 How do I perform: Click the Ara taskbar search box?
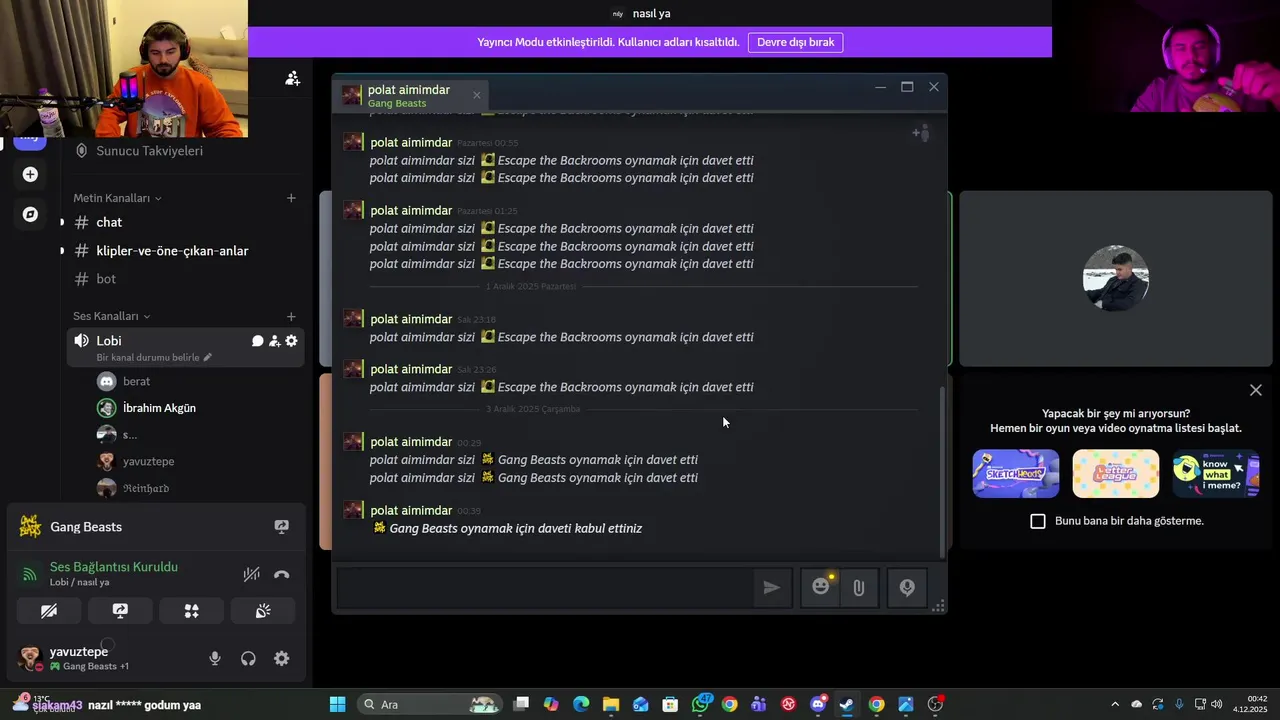coord(430,704)
